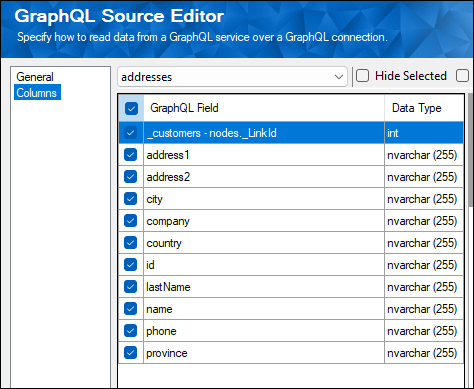Screen dimensions: 474x389
Task: Select the company field name
Action: pos(264,221)
